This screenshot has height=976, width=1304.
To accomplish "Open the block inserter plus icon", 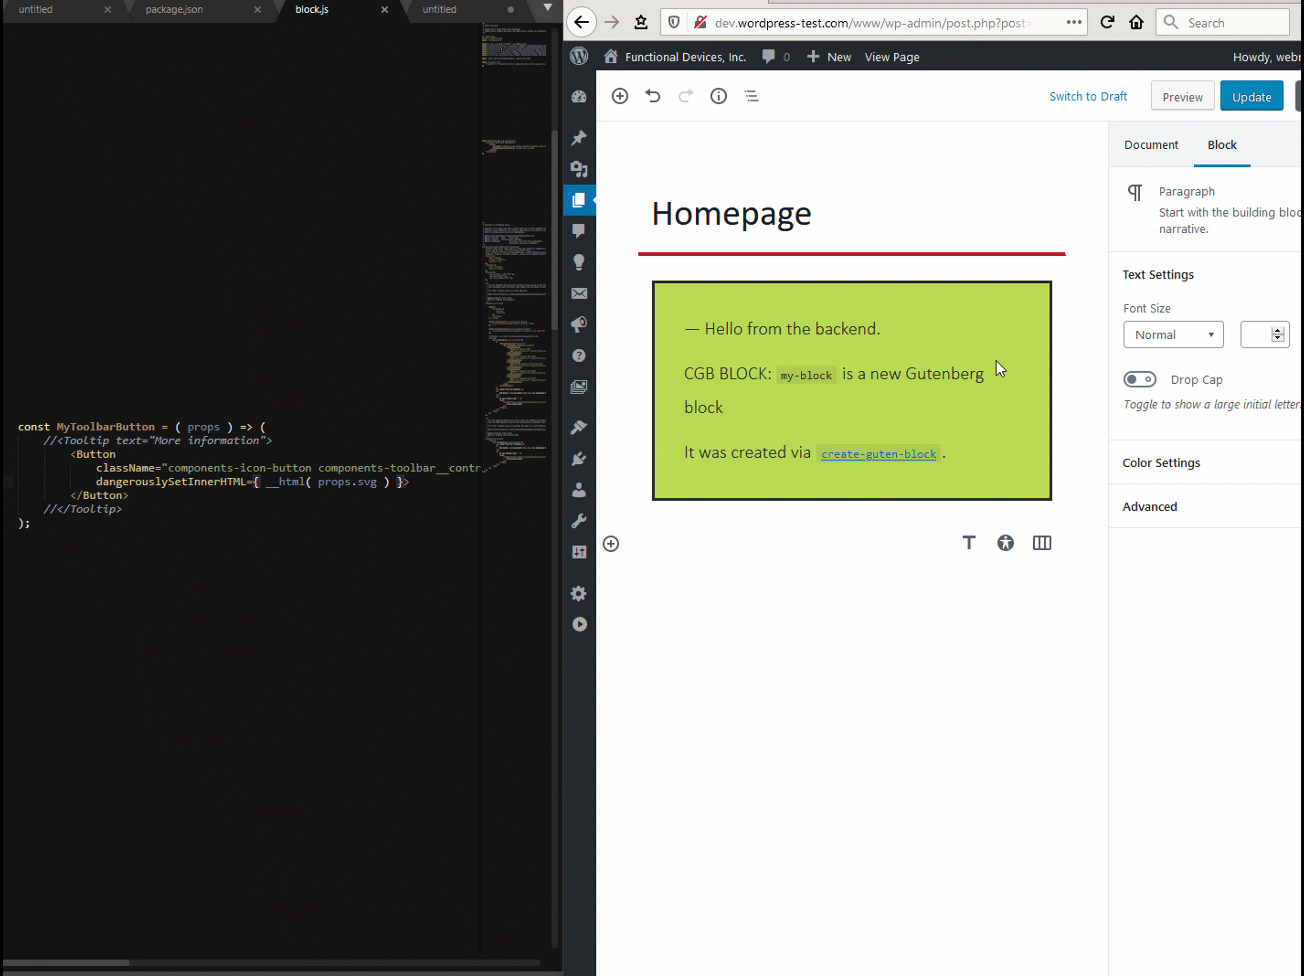I will [x=619, y=96].
